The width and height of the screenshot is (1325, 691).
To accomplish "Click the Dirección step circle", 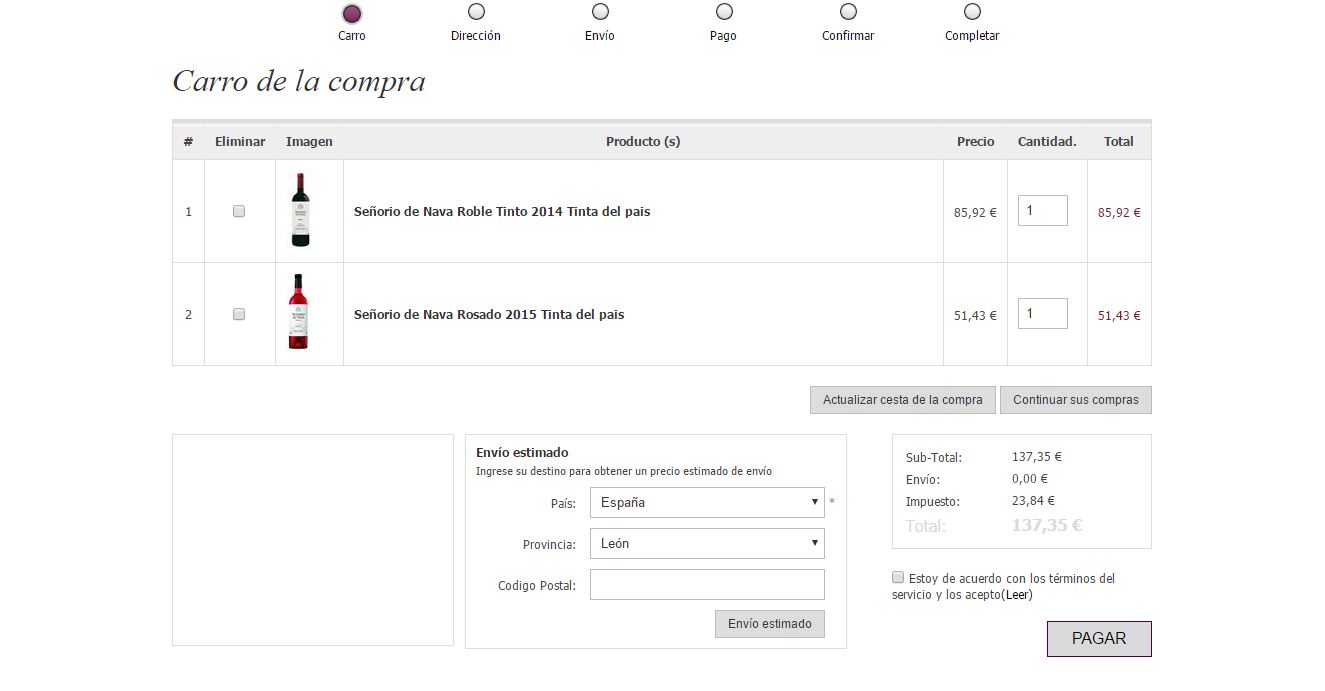I will pos(476,11).
